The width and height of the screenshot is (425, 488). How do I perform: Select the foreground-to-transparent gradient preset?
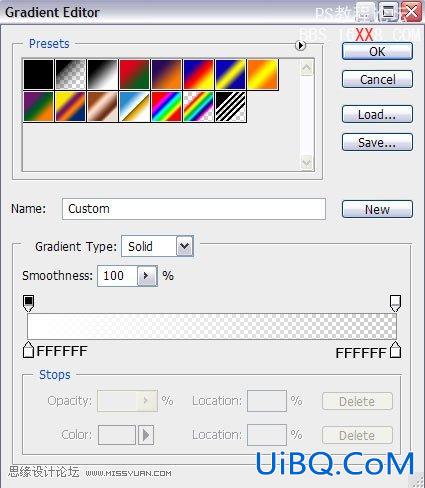click(x=71, y=74)
